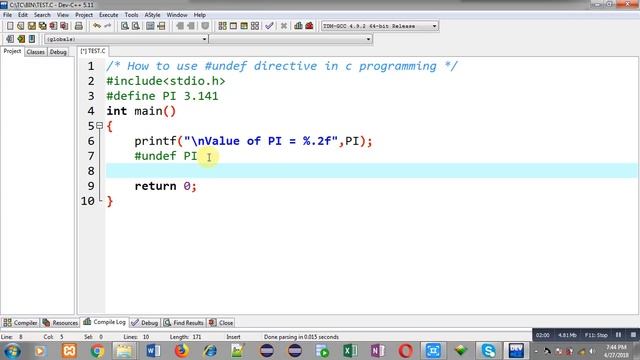Screen dimensions: 640x360
Task: Click the New file toolbar icon
Action: coord(10,26)
